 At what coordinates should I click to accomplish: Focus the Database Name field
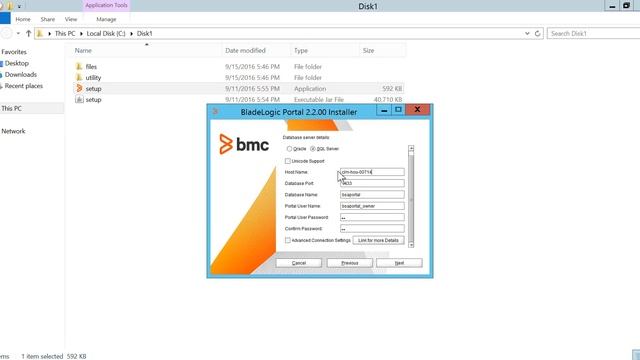point(372,195)
